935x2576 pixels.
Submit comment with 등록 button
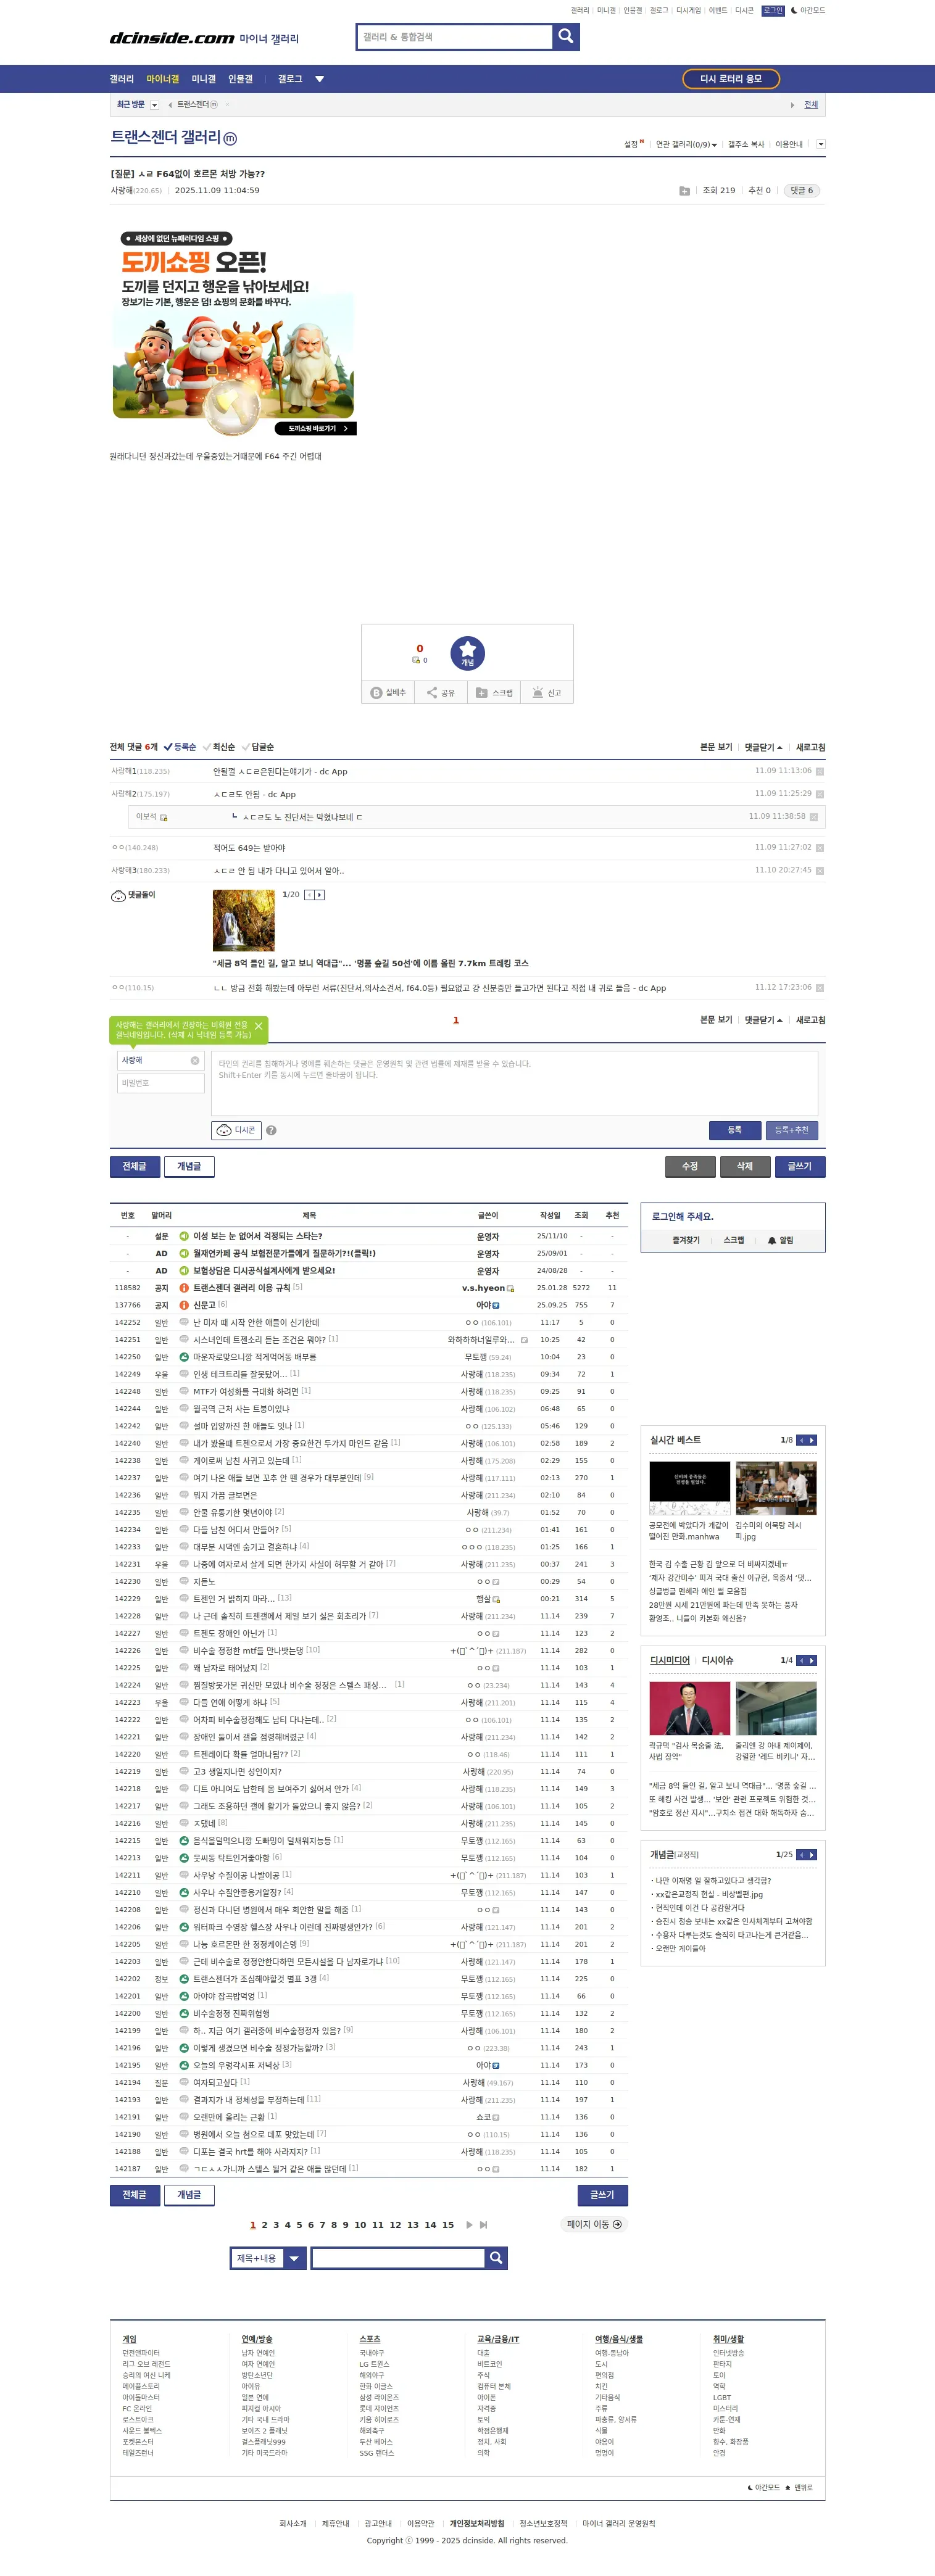click(734, 1130)
